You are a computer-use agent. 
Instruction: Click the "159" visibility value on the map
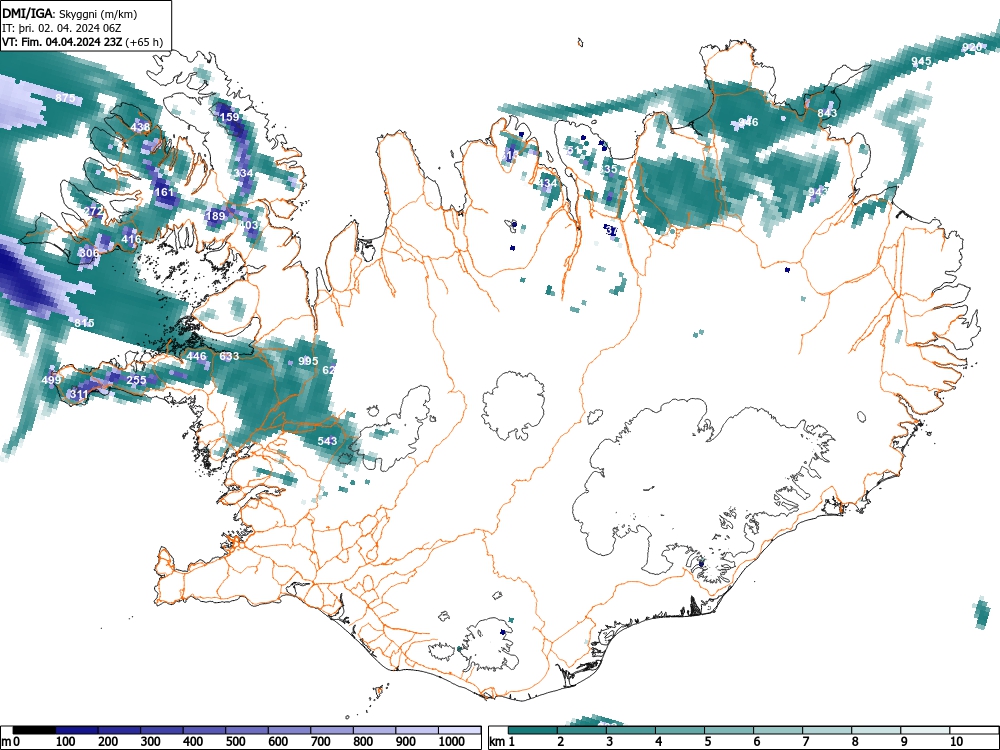[x=229, y=117]
